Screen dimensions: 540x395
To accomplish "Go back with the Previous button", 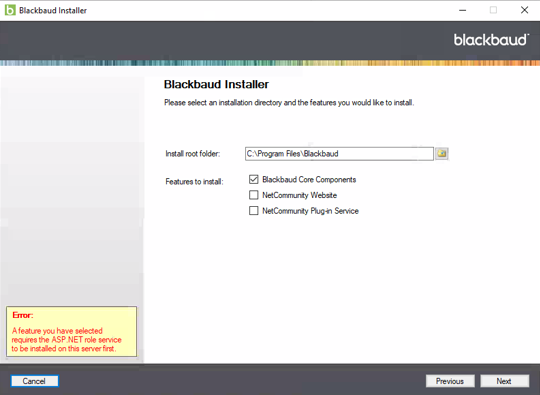I will [450, 381].
